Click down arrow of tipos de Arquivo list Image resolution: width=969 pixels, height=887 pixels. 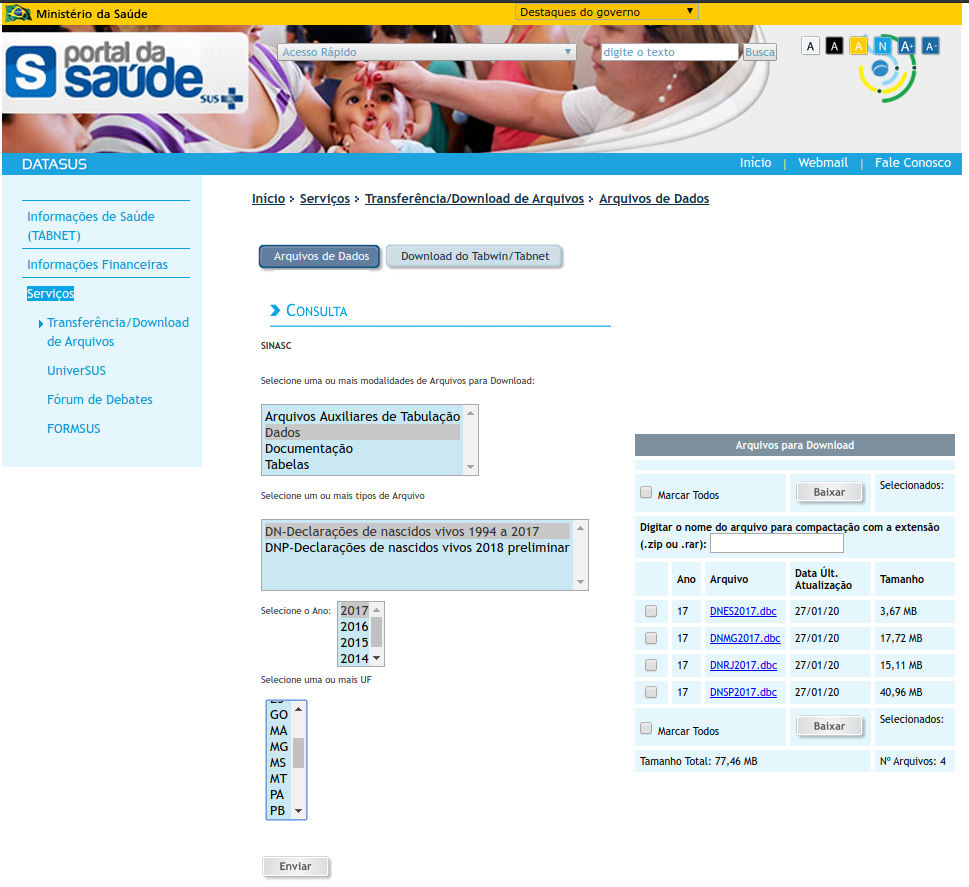[x=580, y=582]
